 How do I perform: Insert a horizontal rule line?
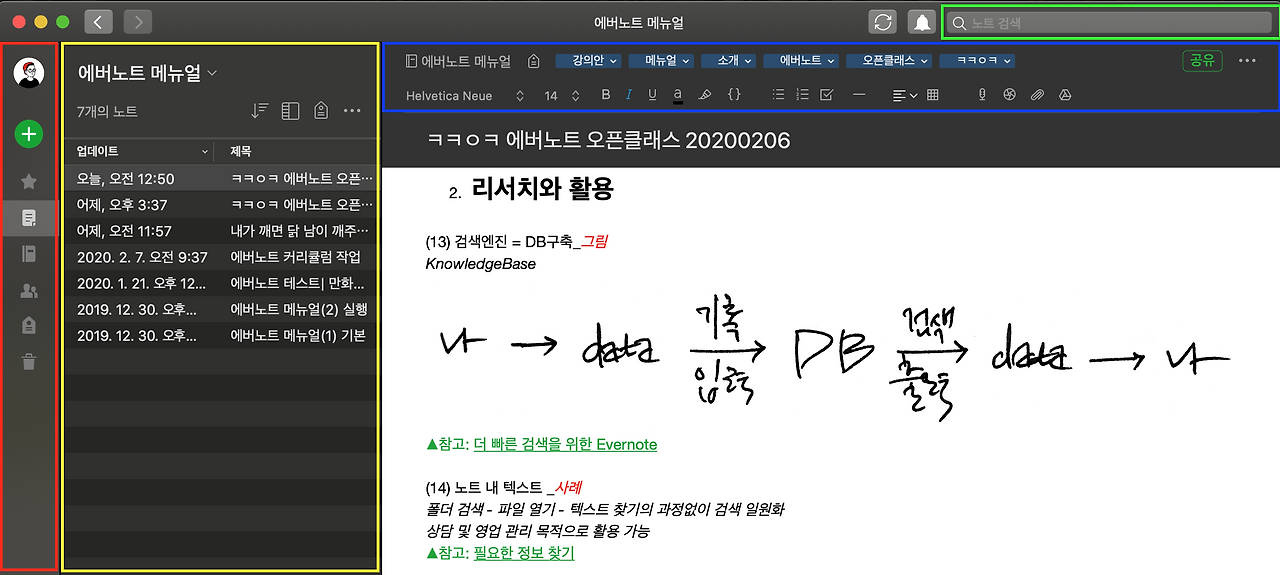858,95
